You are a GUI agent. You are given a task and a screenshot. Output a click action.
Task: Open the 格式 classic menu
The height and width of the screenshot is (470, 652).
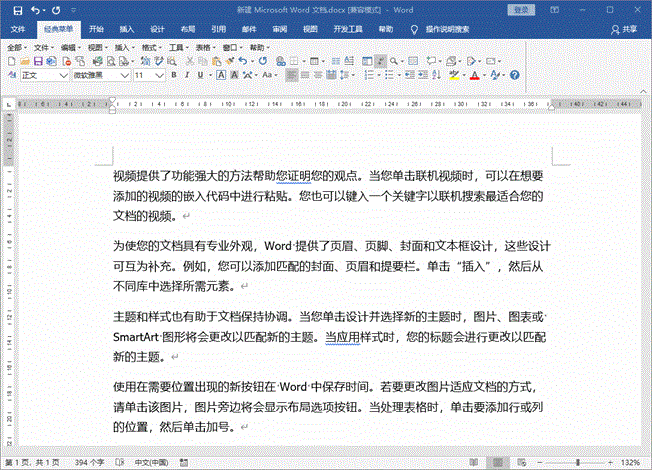150,47
